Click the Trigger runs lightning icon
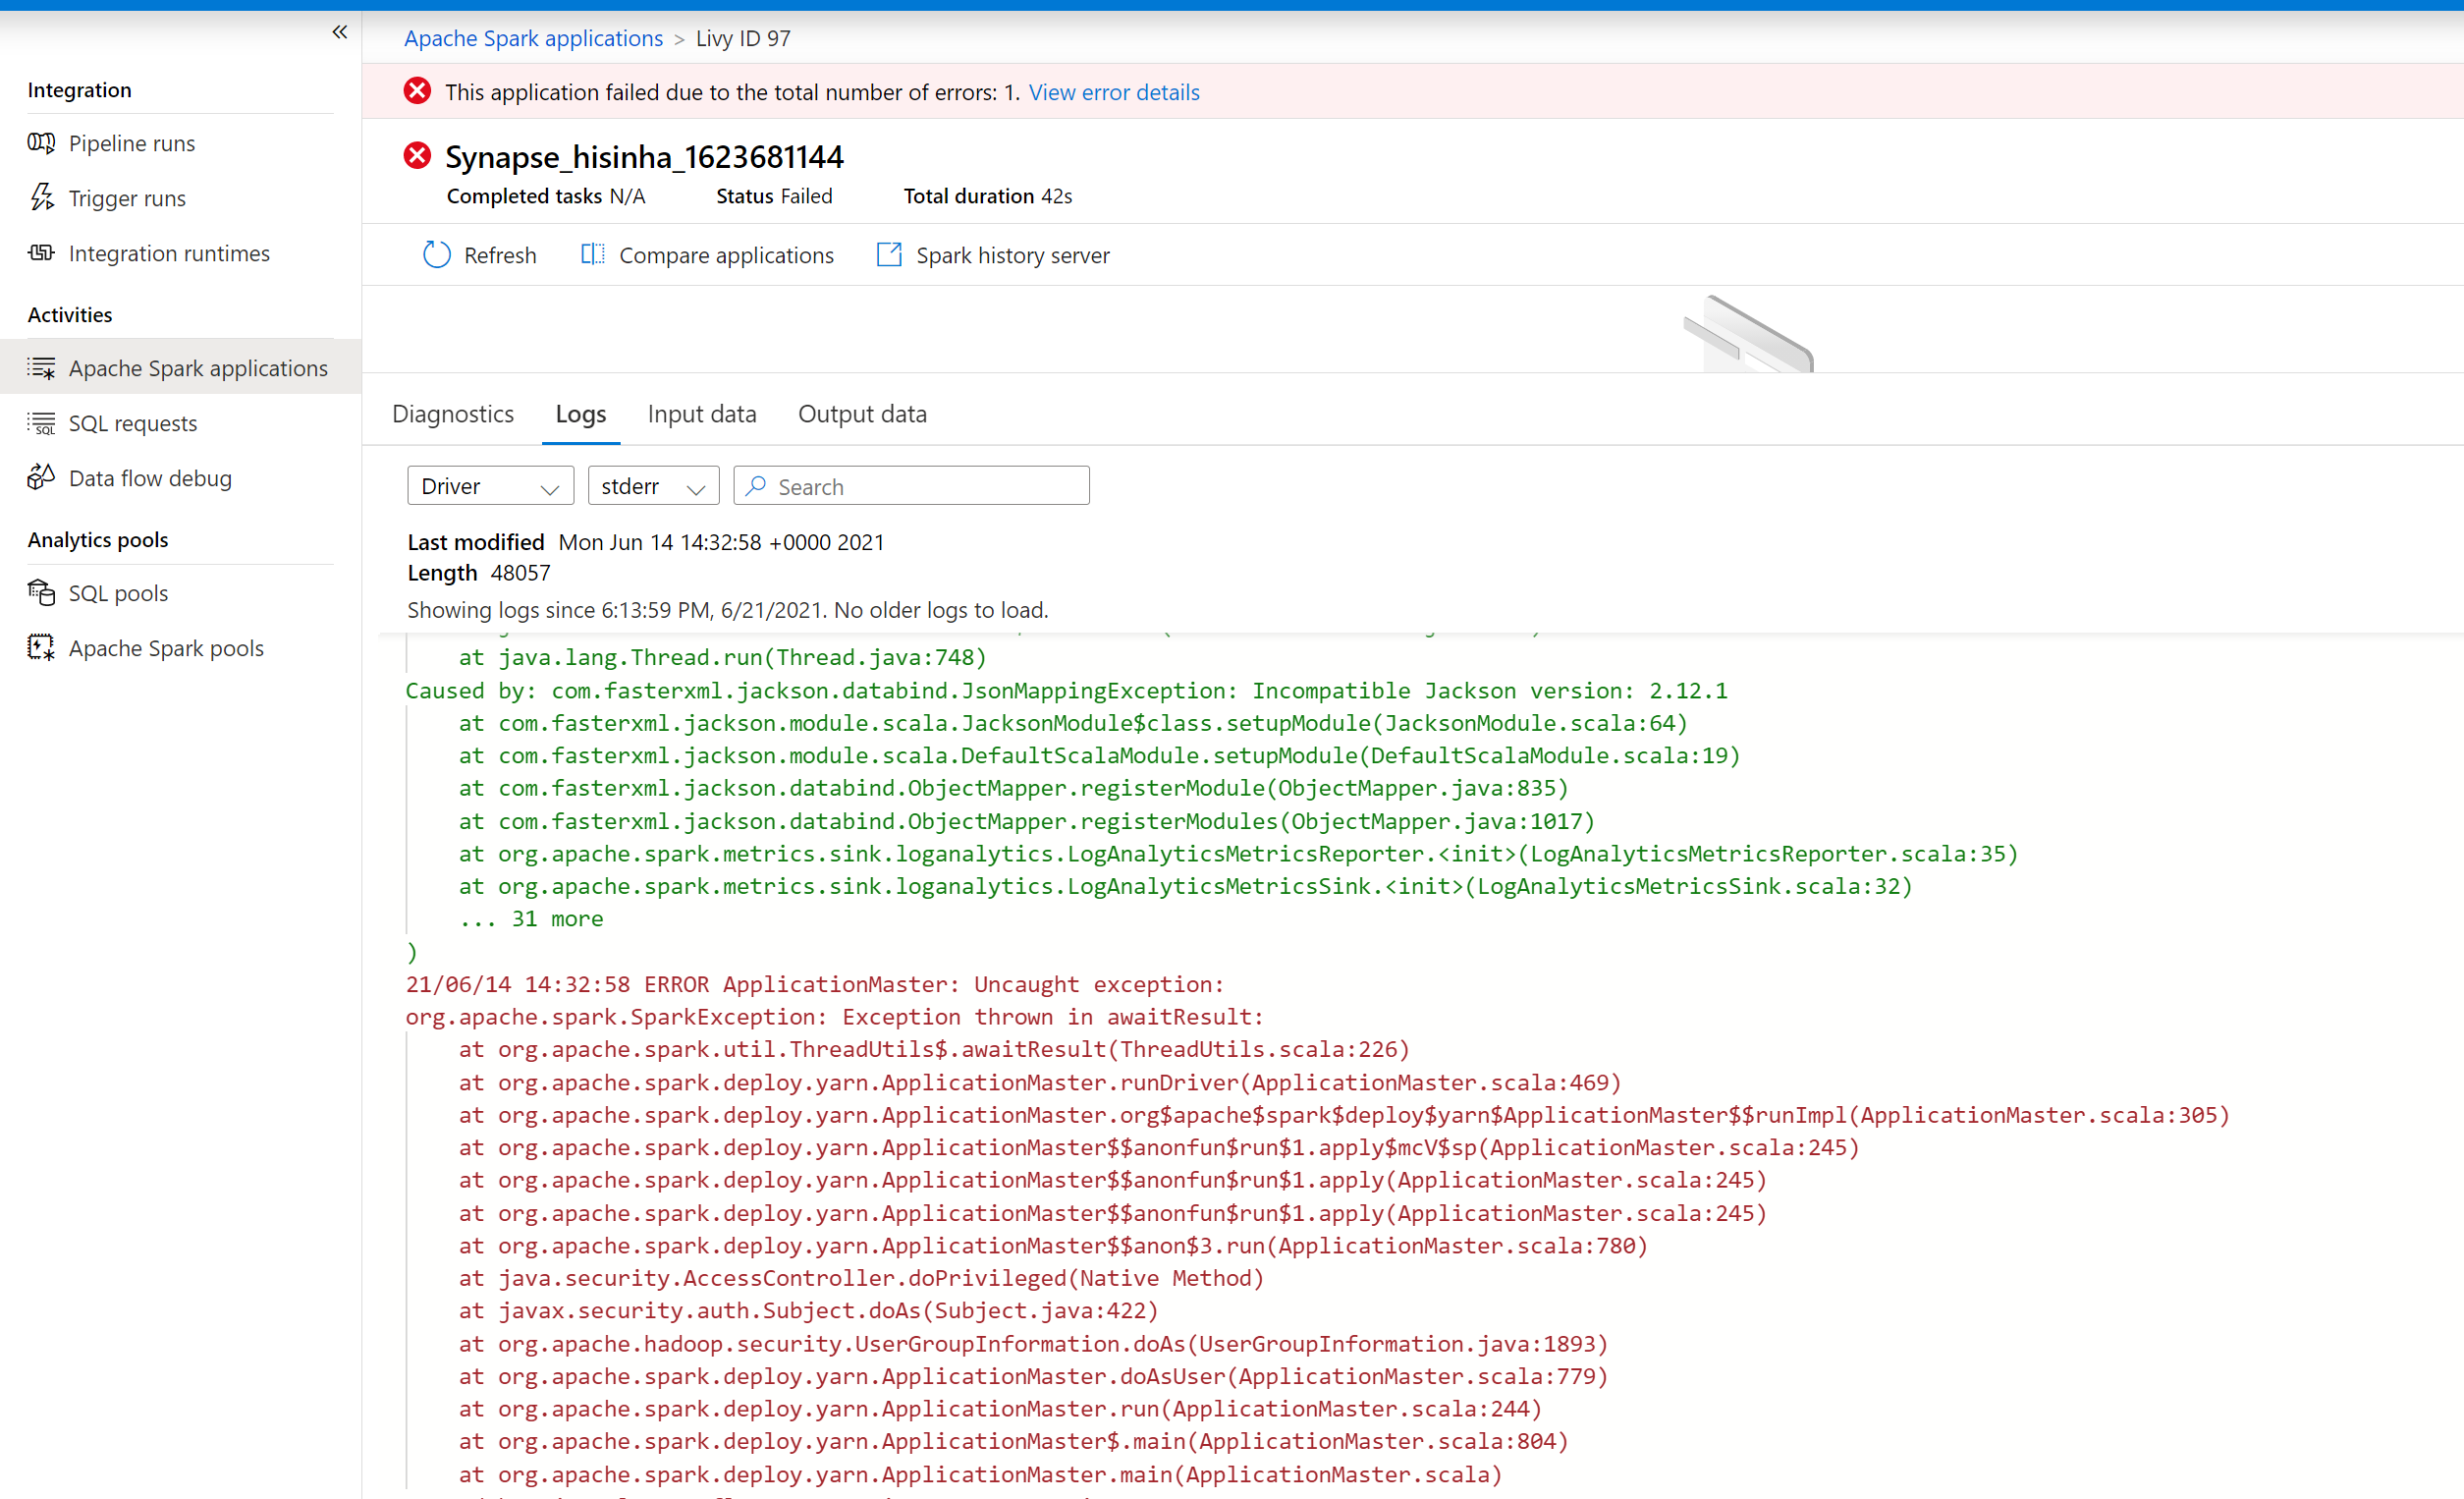2464x1499 pixels. tap(41, 197)
